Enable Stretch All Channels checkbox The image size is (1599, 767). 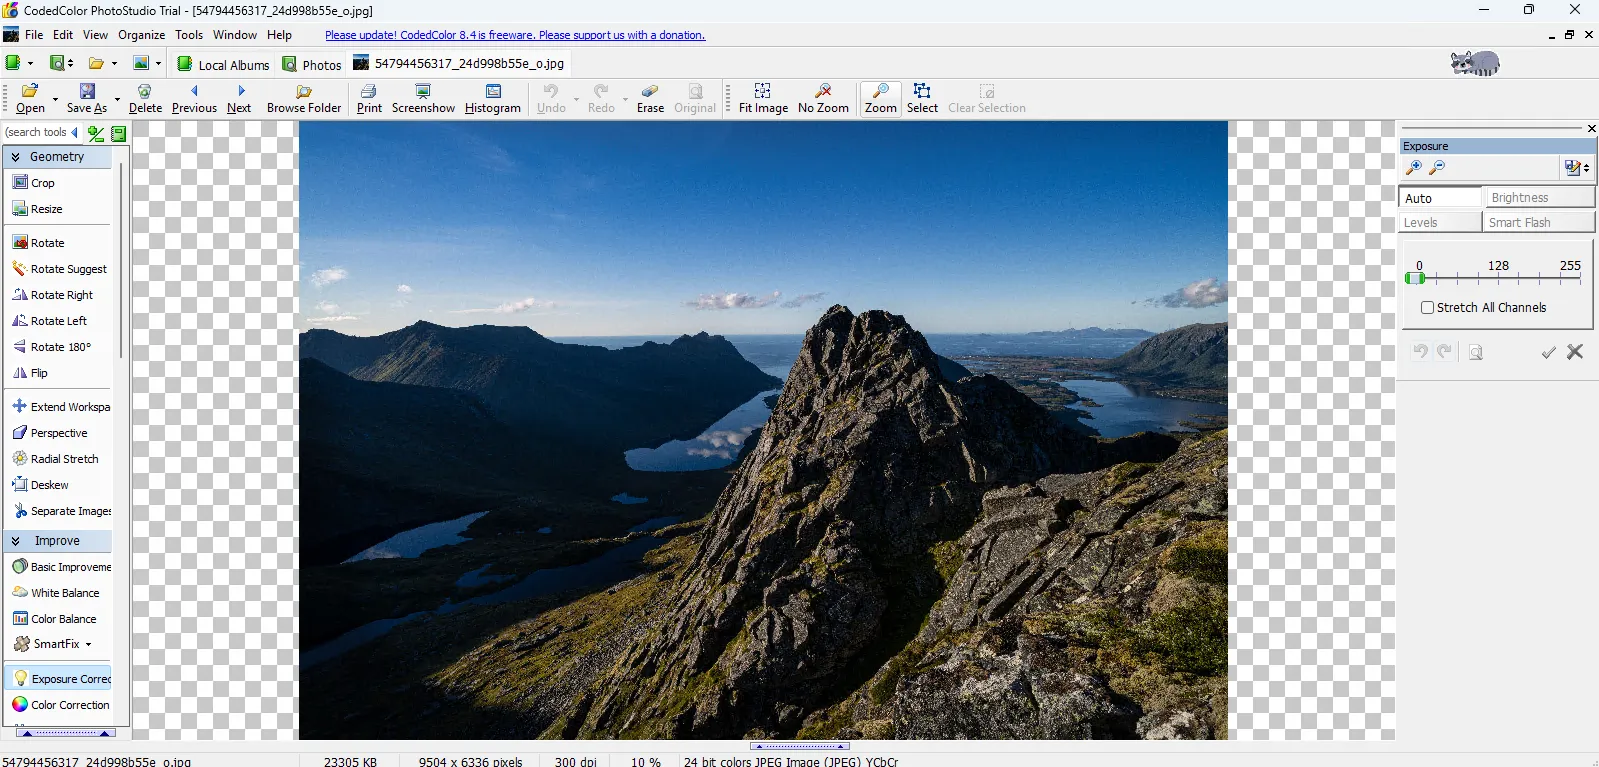[1428, 308]
